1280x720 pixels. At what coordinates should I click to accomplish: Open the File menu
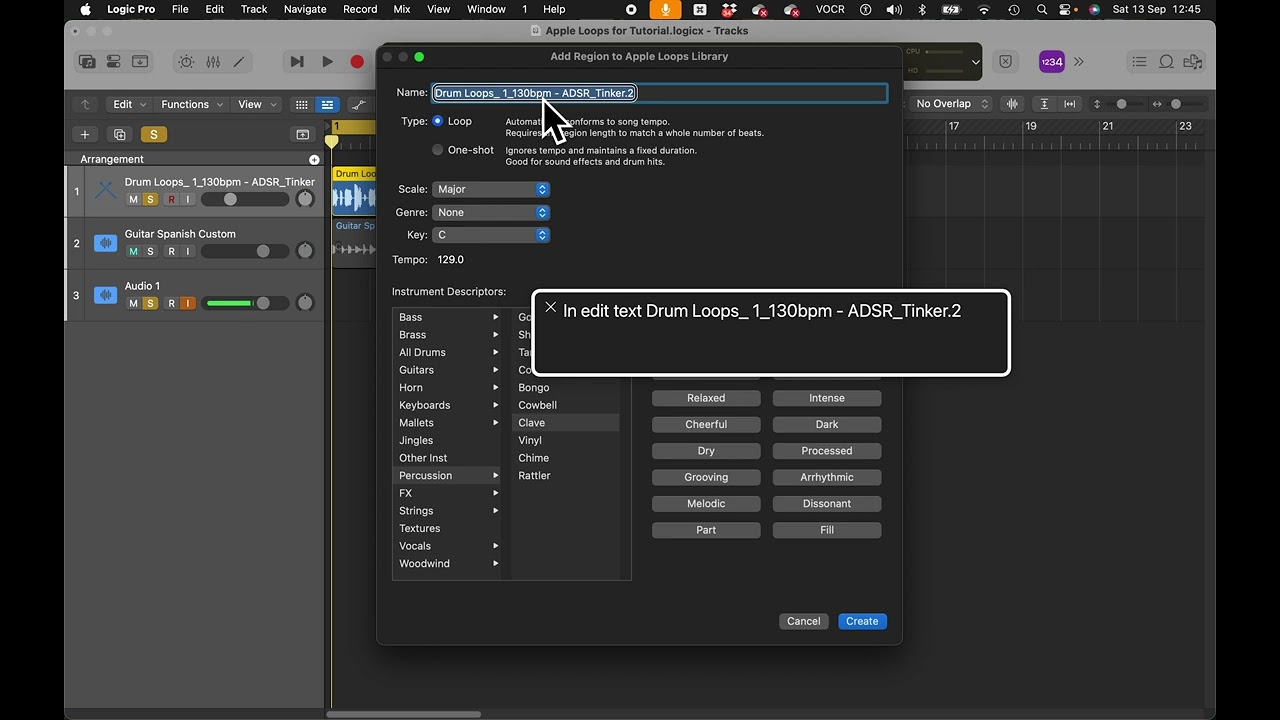pyautogui.click(x=180, y=9)
